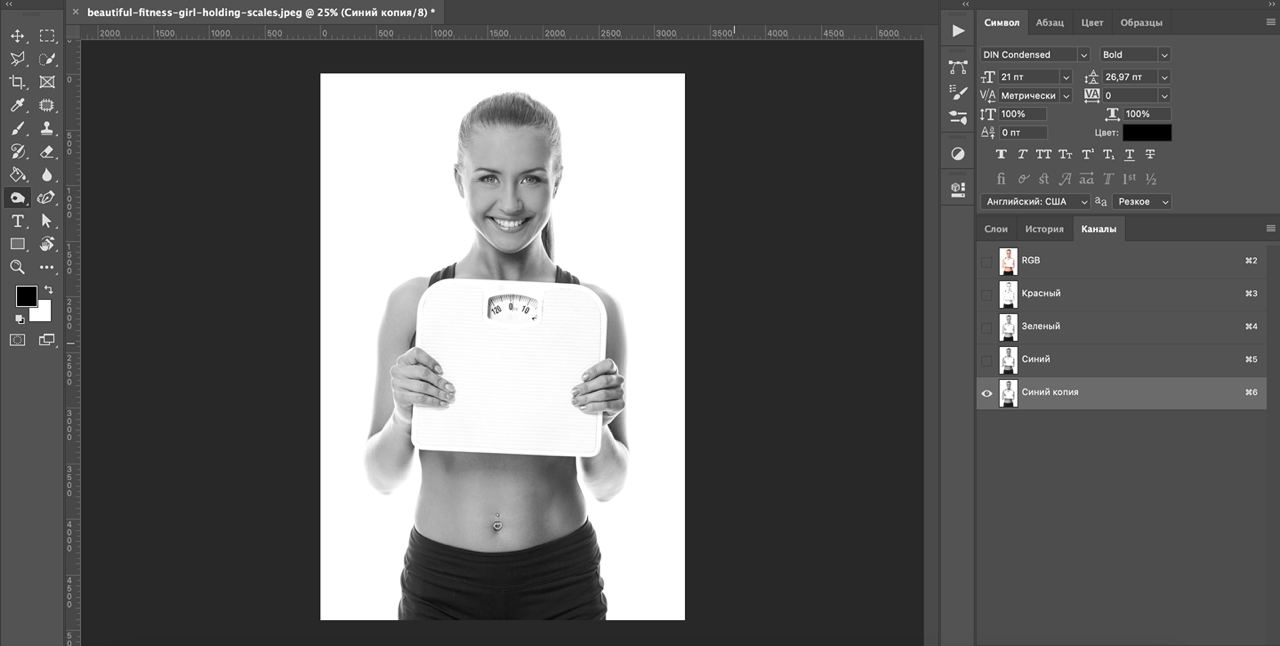Select the Eraser tool

[x=47, y=151]
